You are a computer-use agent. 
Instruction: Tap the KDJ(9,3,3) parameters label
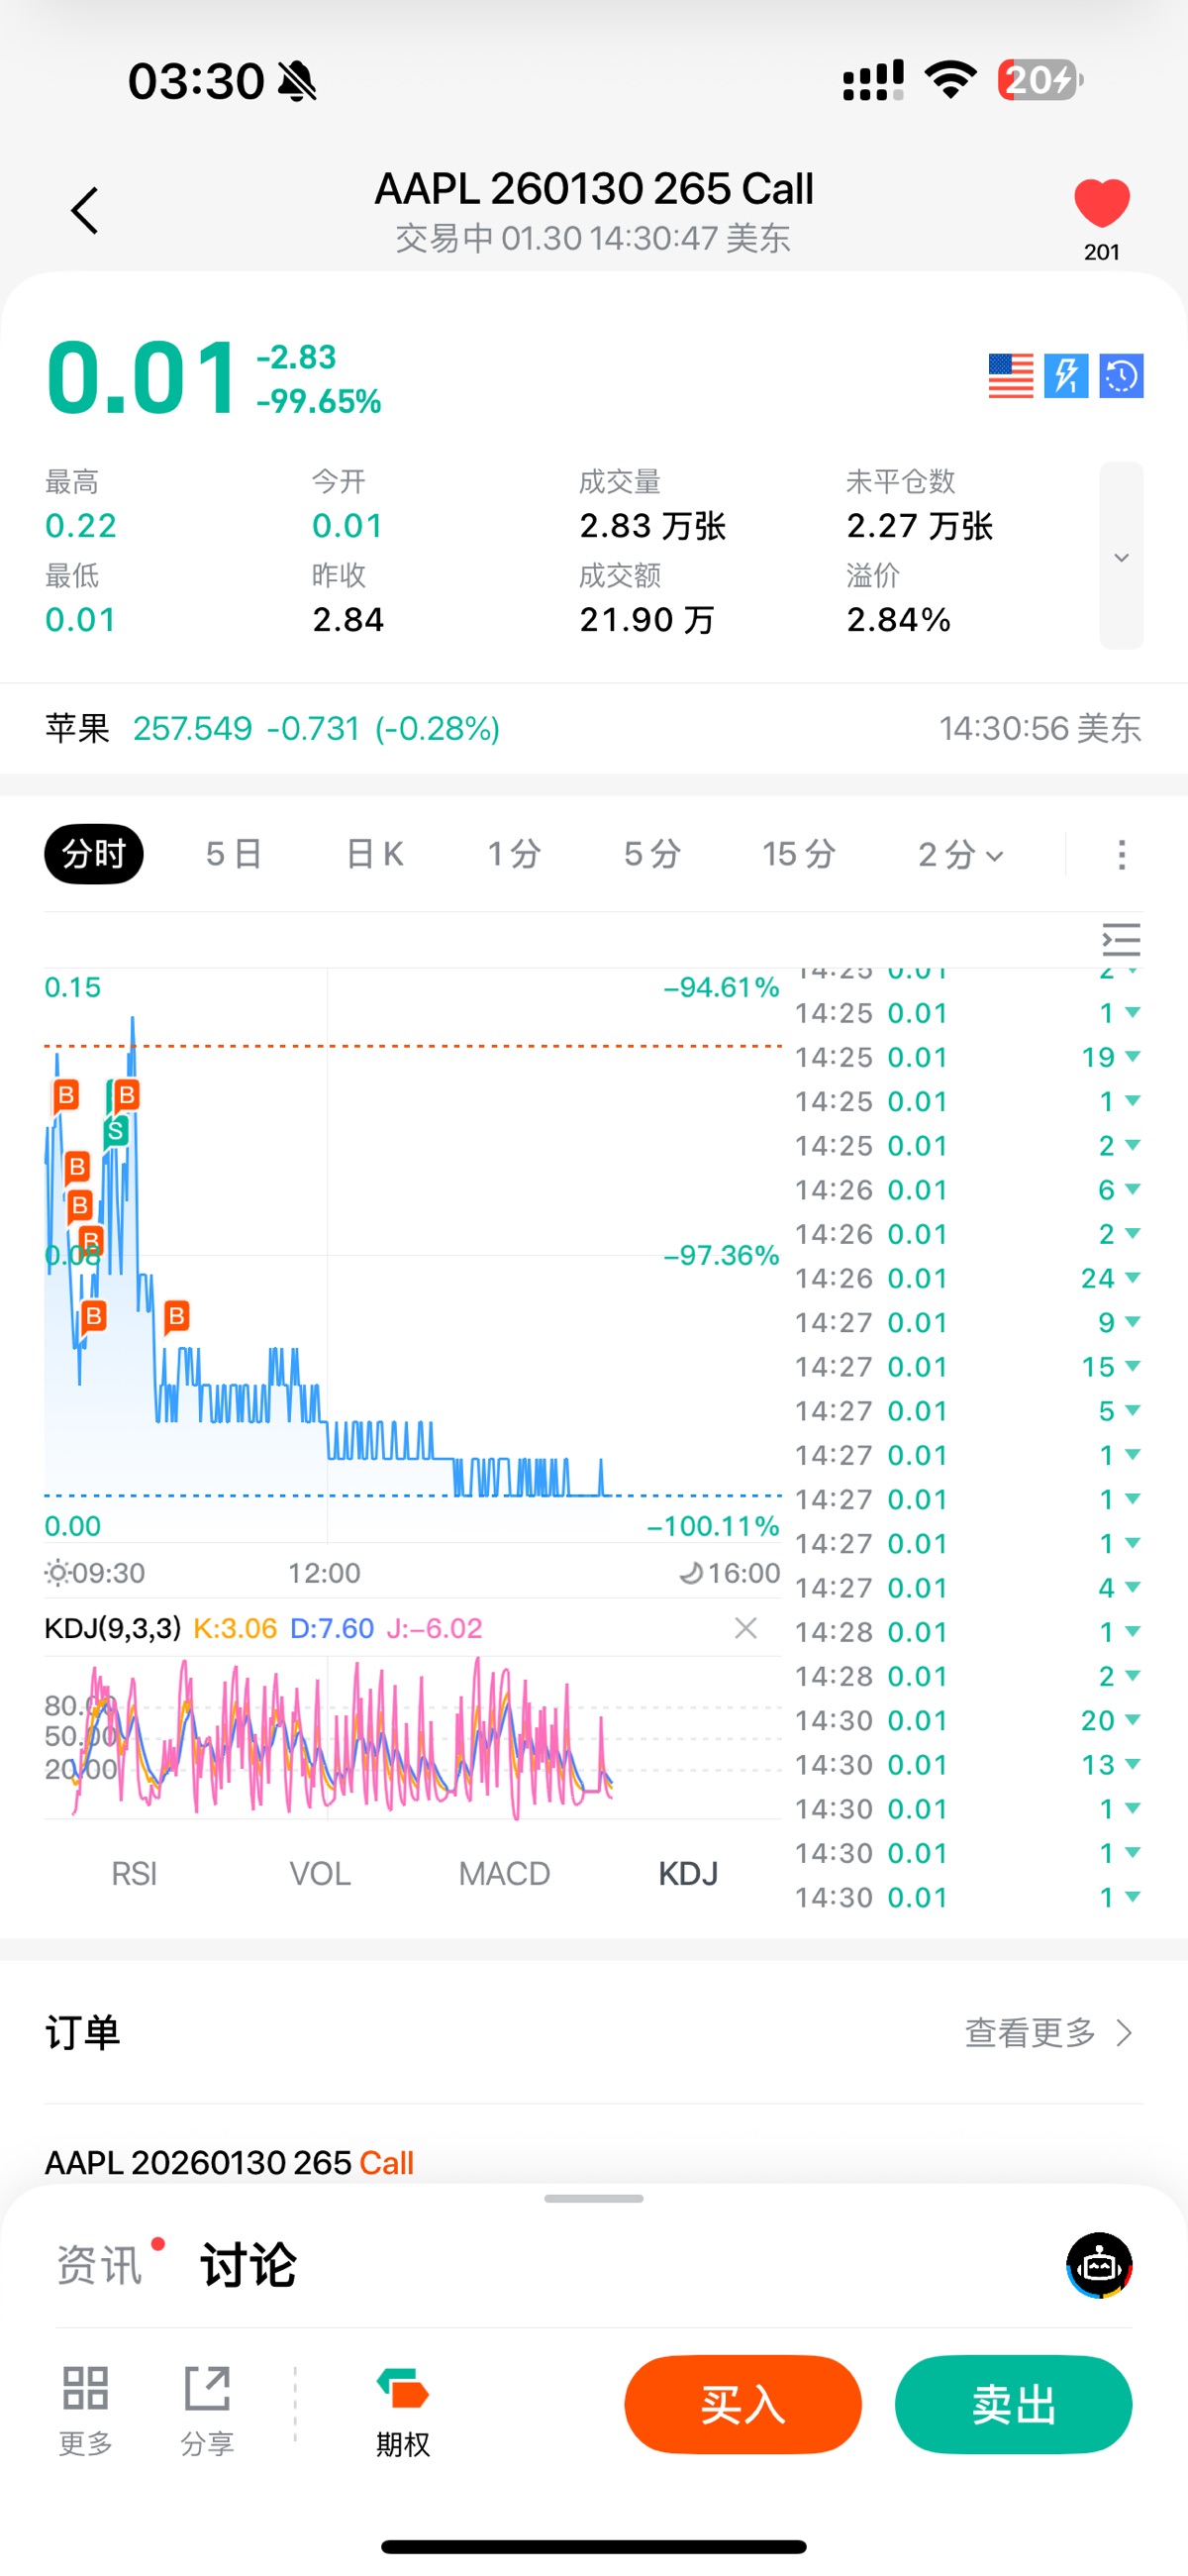point(112,1628)
